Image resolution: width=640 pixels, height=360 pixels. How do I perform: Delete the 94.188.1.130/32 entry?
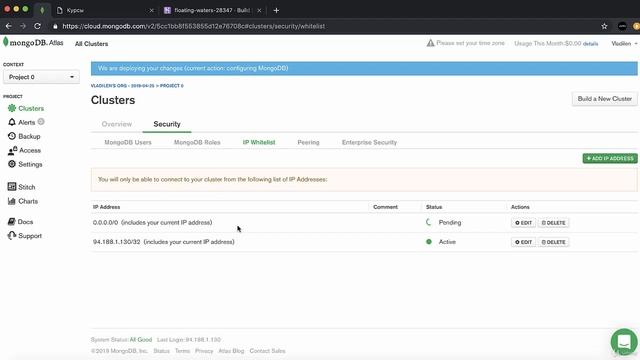[553, 242]
